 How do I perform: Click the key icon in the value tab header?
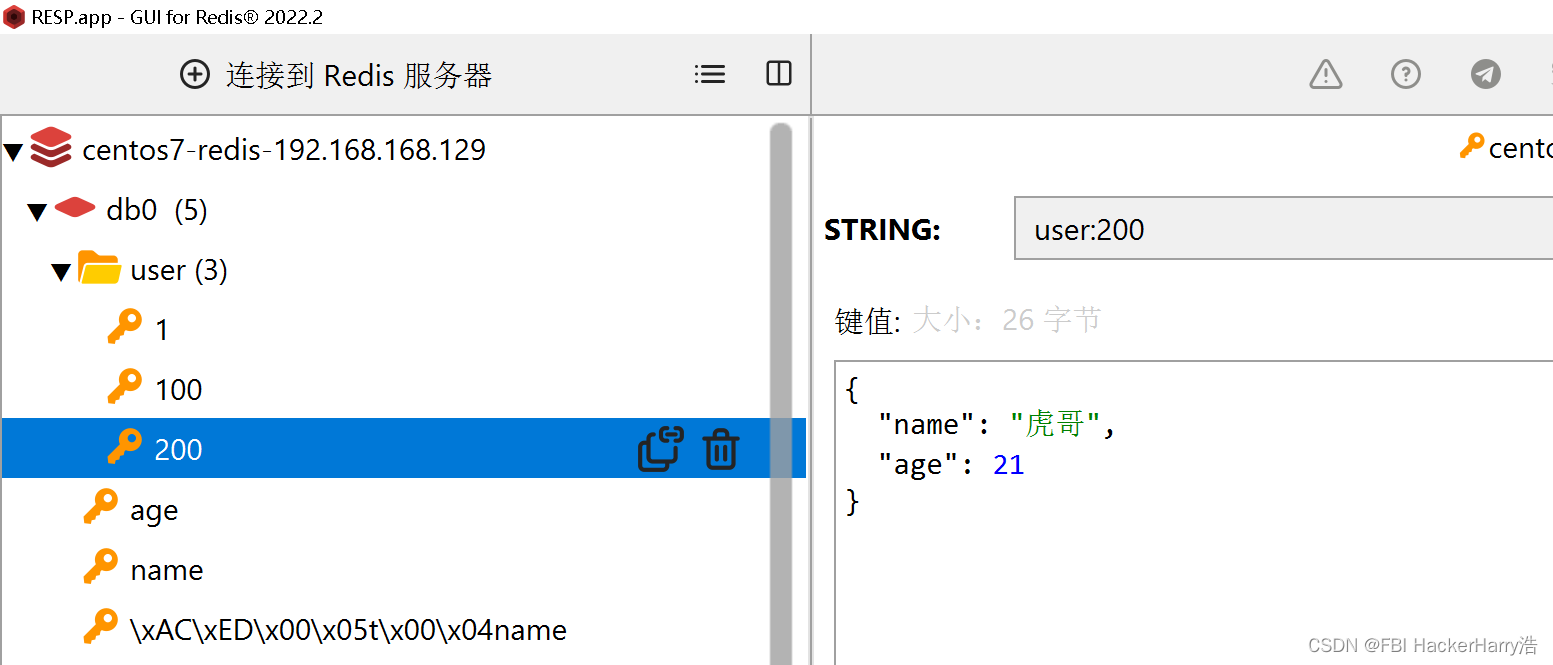tap(1472, 146)
